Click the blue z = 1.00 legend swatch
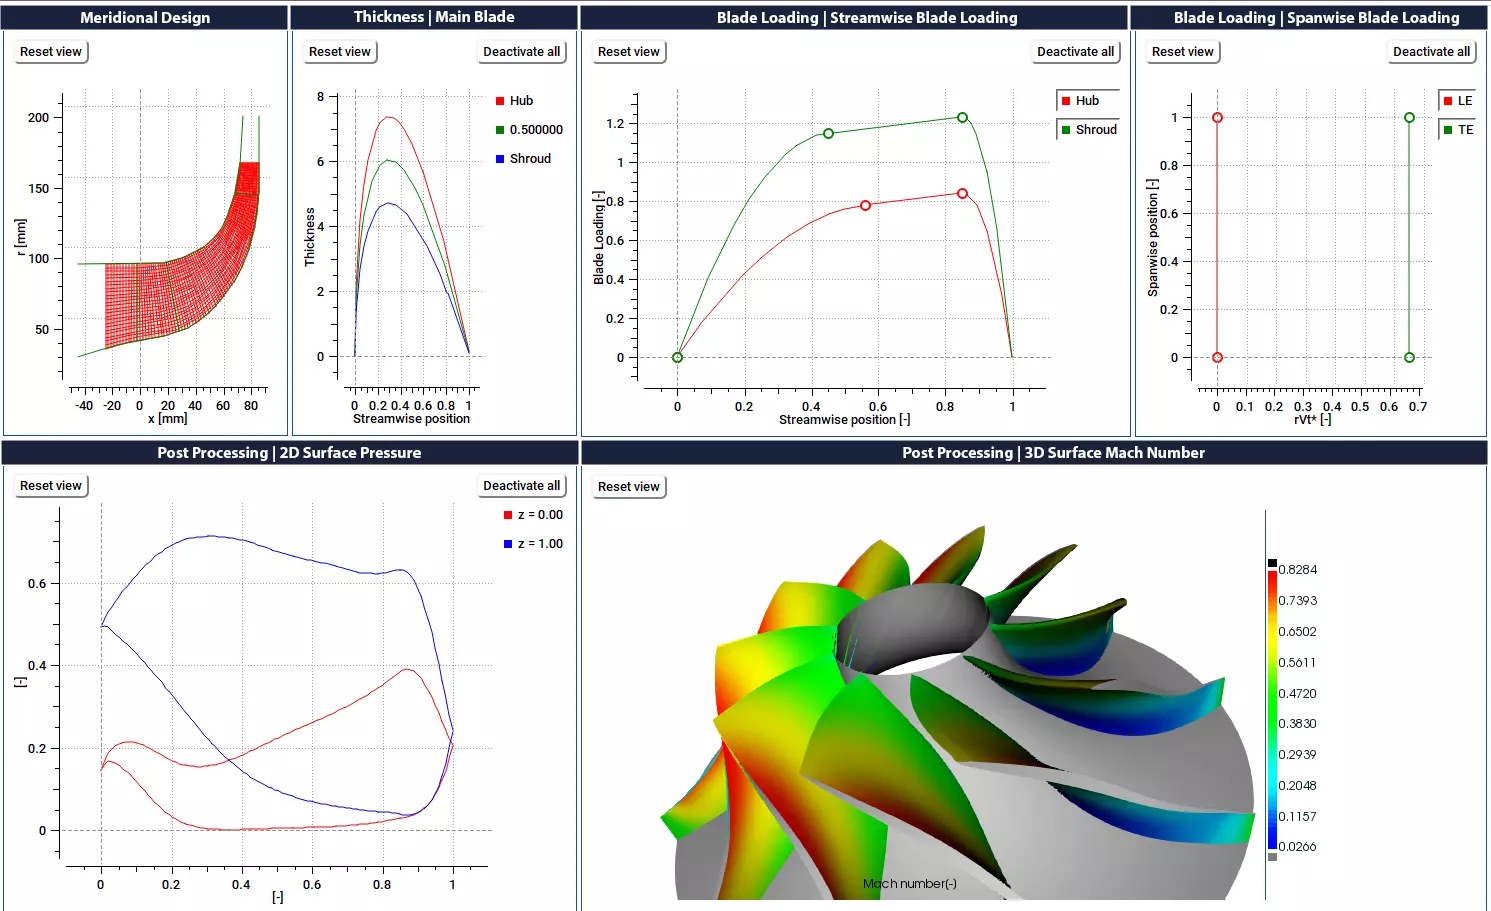 (x=508, y=543)
